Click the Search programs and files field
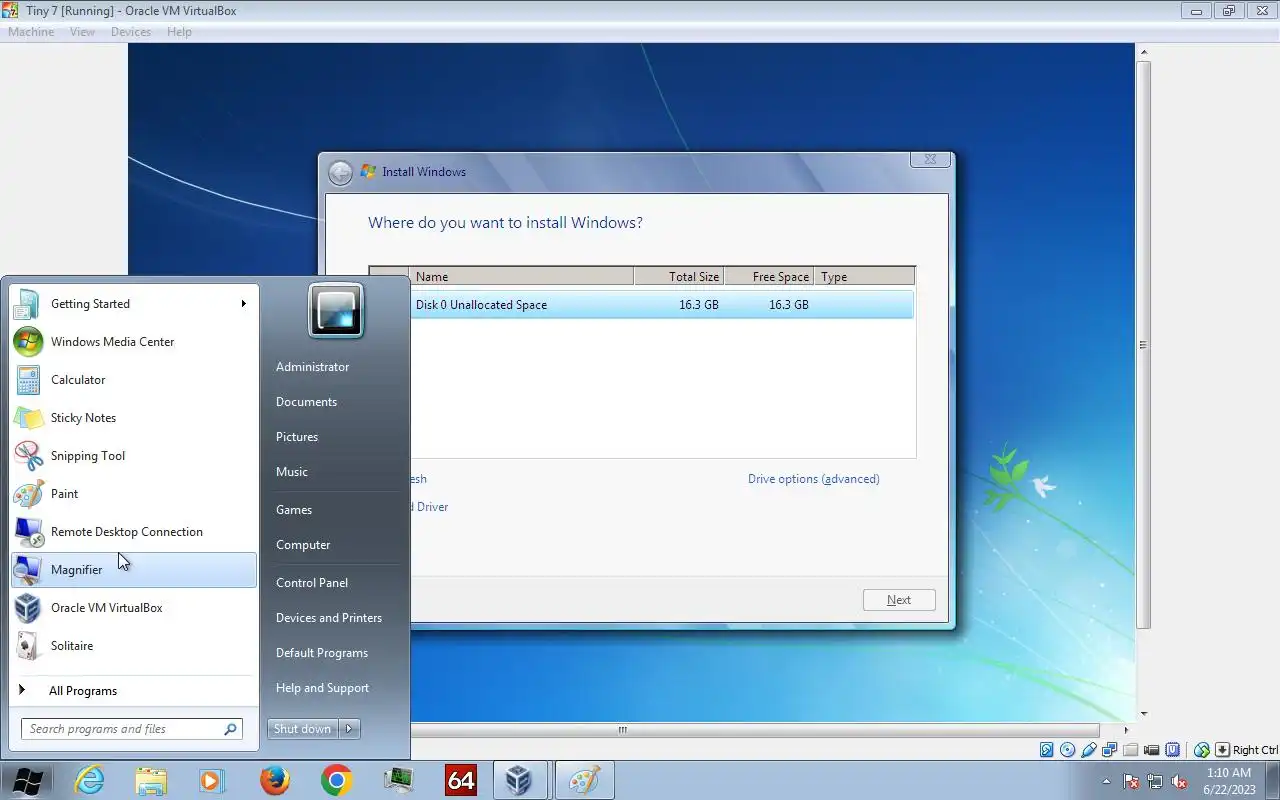1280x800 pixels. point(132,729)
